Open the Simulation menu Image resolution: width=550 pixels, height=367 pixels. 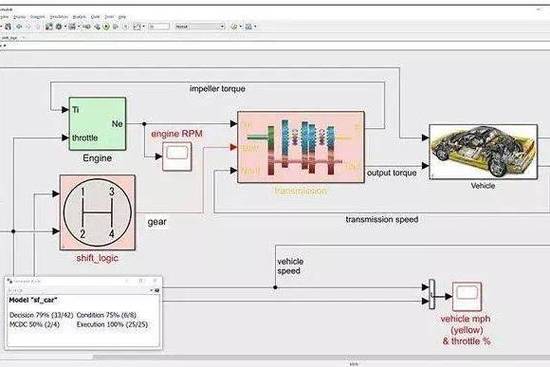tap(59, 17)
